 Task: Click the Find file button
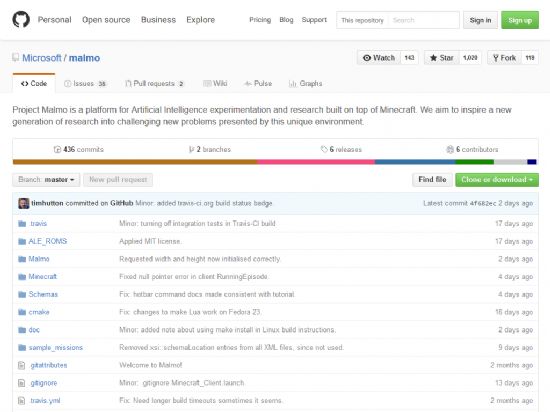coord(432,180)
